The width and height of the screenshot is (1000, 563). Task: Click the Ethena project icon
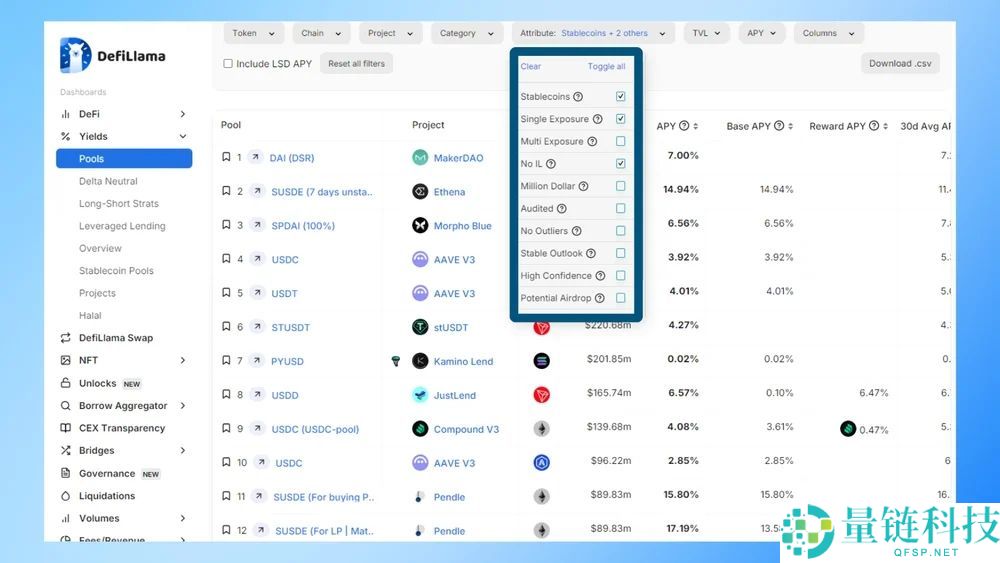[420, 191]
